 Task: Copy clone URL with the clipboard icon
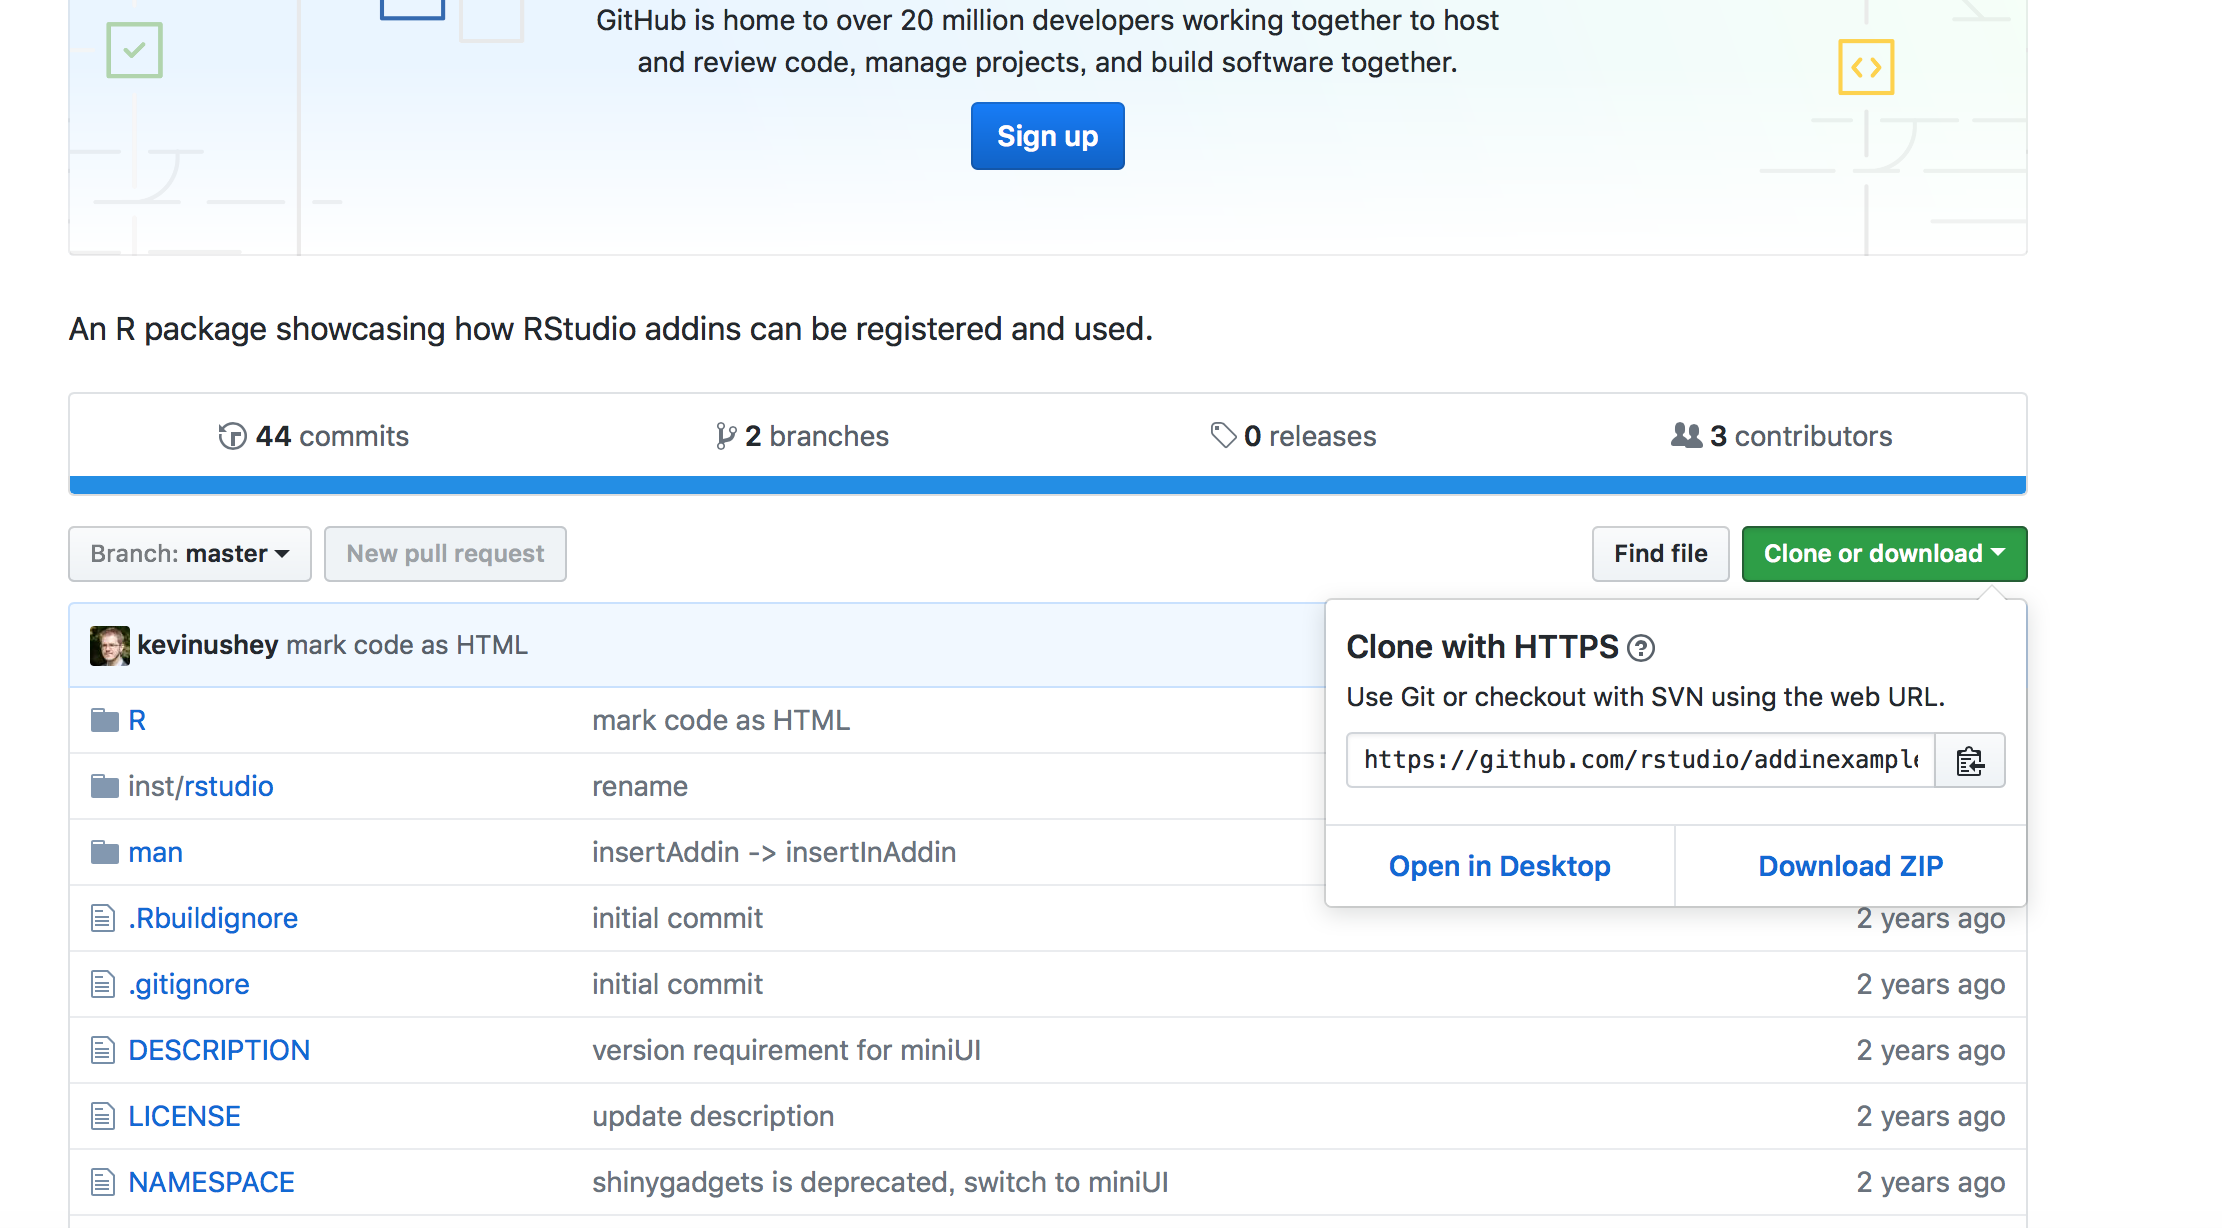pyautogui.click(x=1970, y=760)
